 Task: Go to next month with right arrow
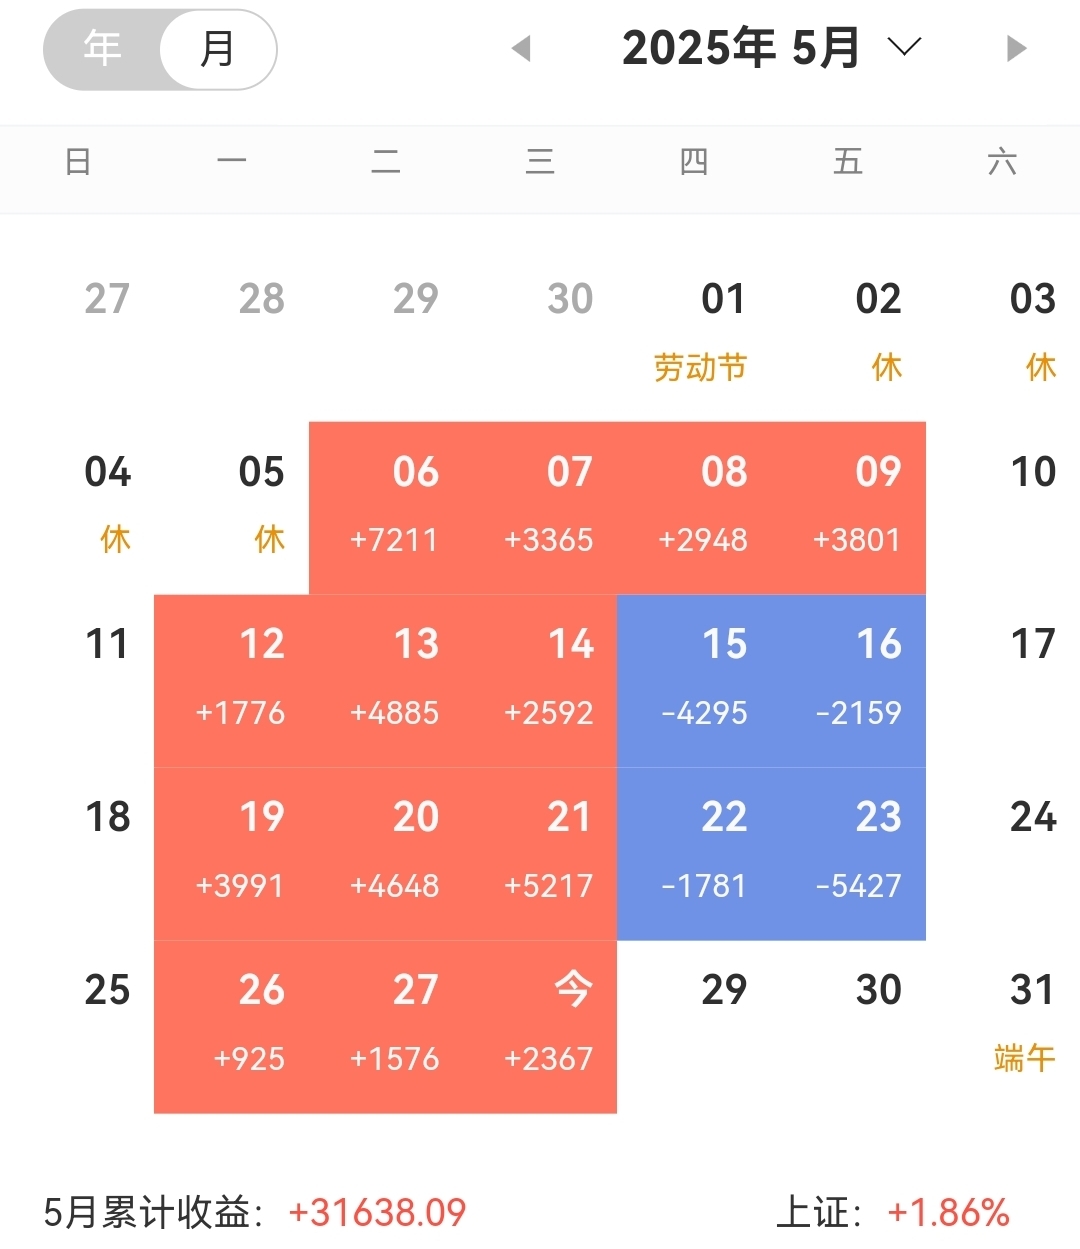point(1016,48)
